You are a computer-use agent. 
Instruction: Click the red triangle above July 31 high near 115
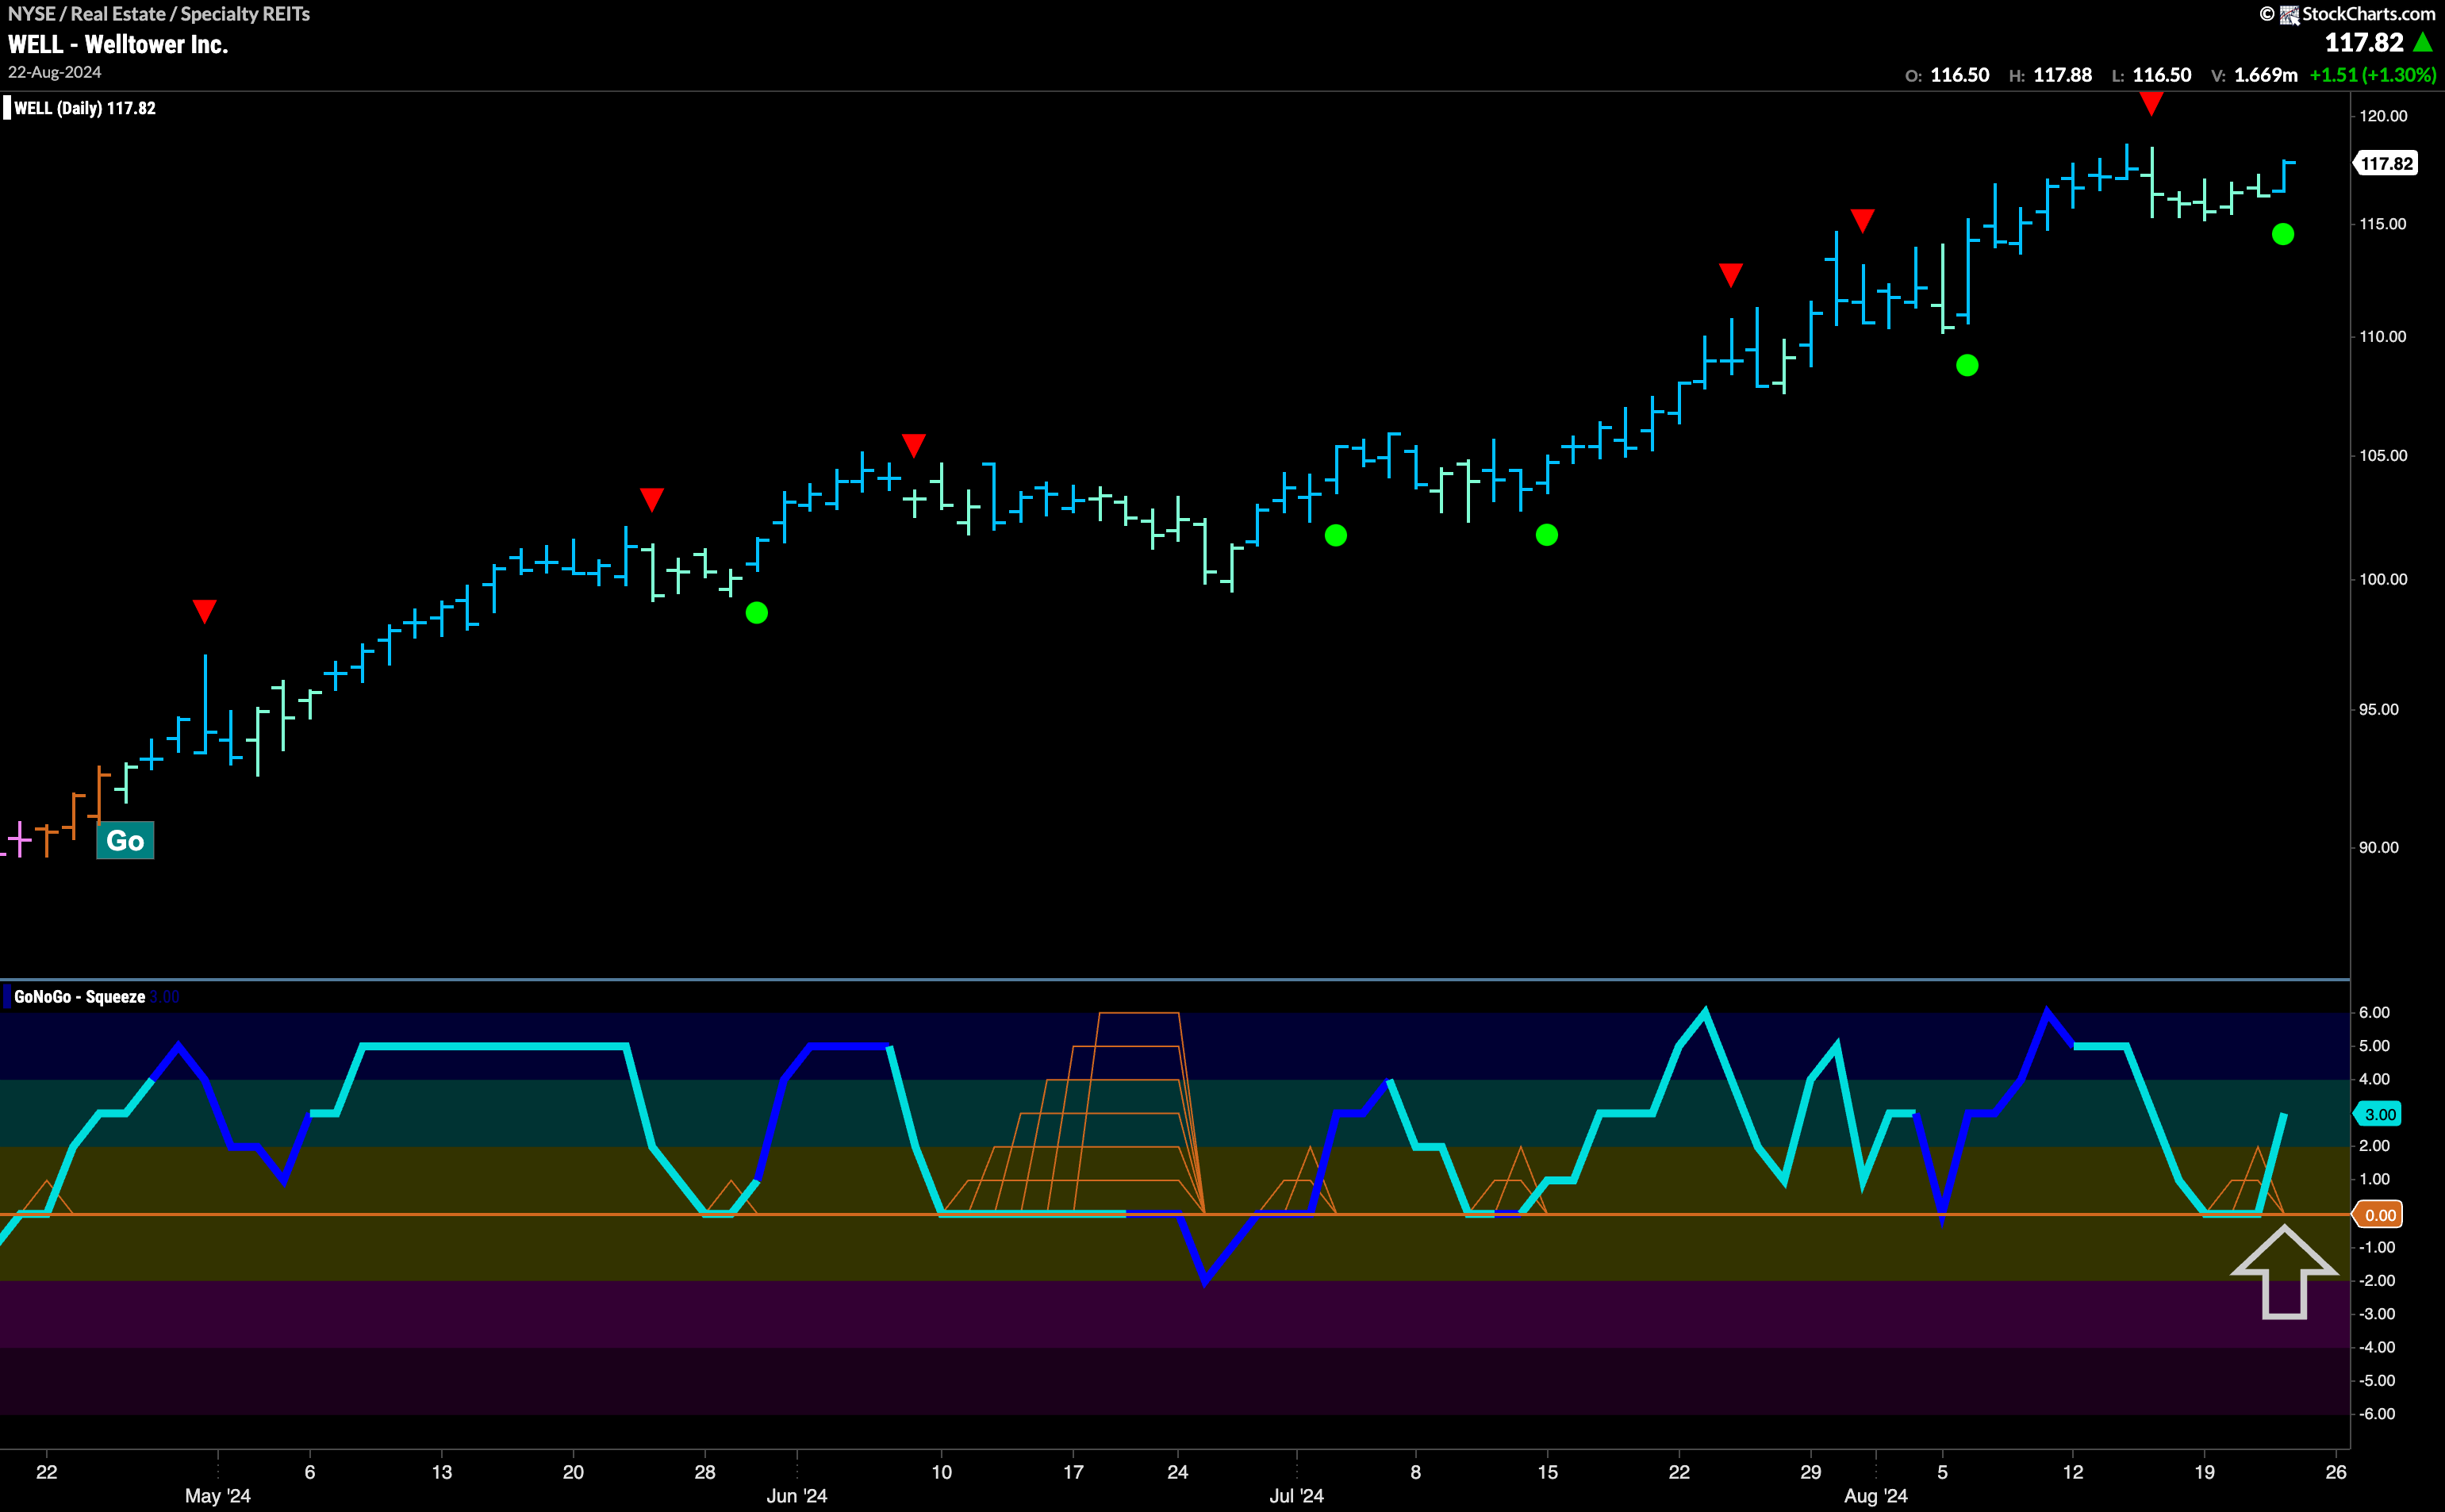[x=1862, y=220]
